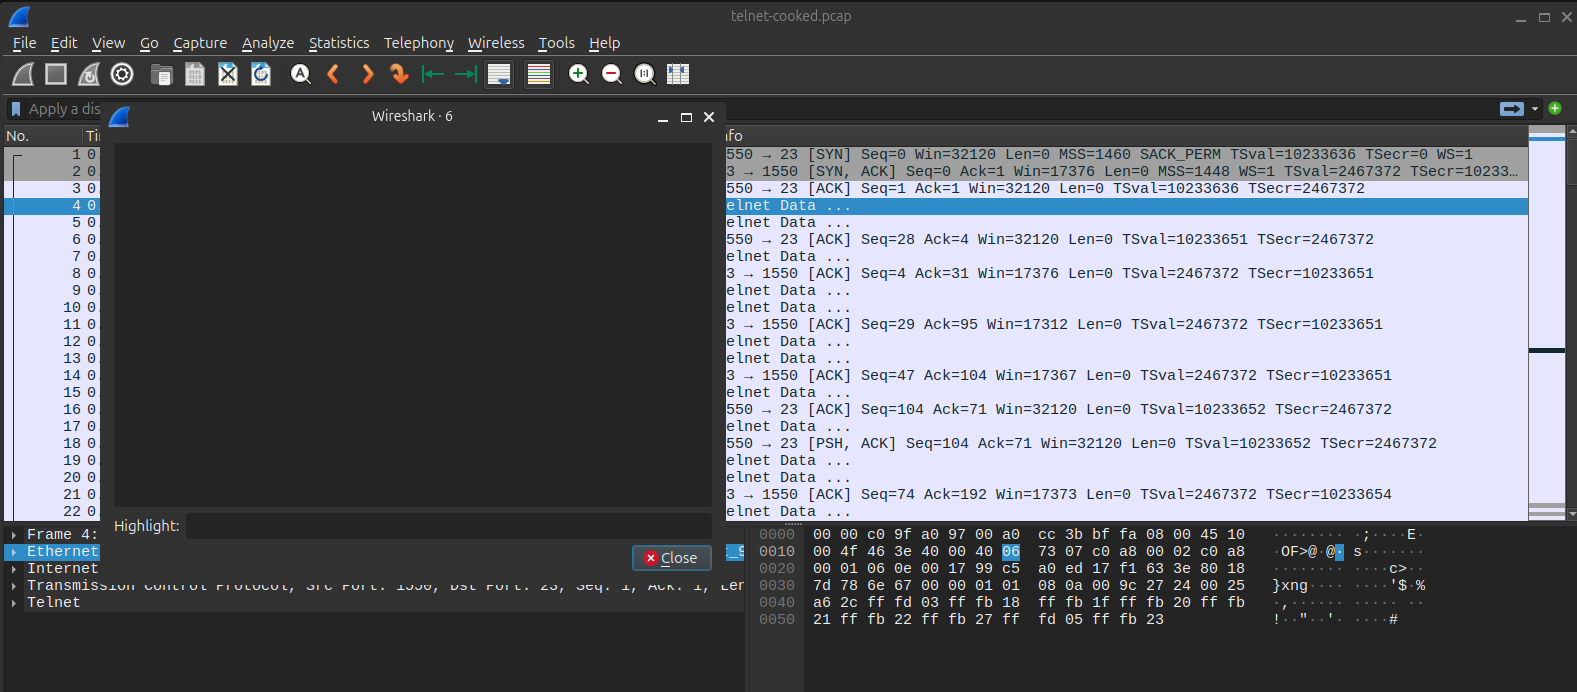Screen dimensions: 1577x692
Task: Open the recent display filter dropdown arrow
Action: (1534, 109)
